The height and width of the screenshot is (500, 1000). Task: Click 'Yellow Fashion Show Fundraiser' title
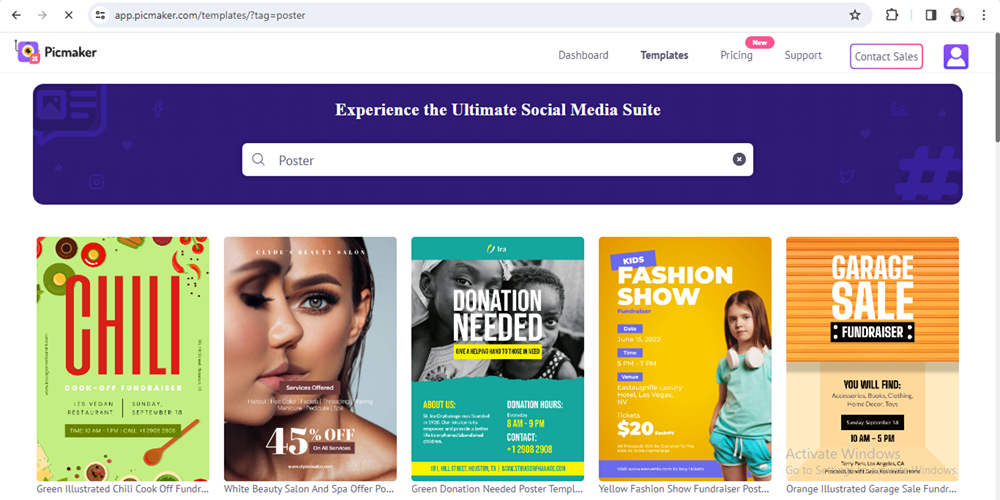pyautogui.click(x=684, y=489)
